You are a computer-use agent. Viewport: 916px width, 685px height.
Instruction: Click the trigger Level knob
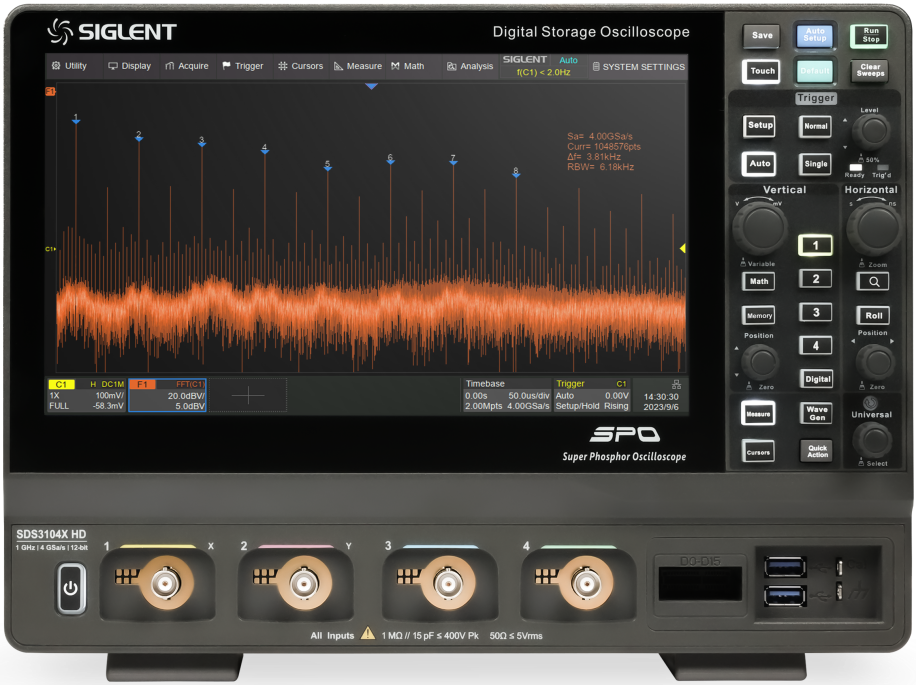coord(871,131)
